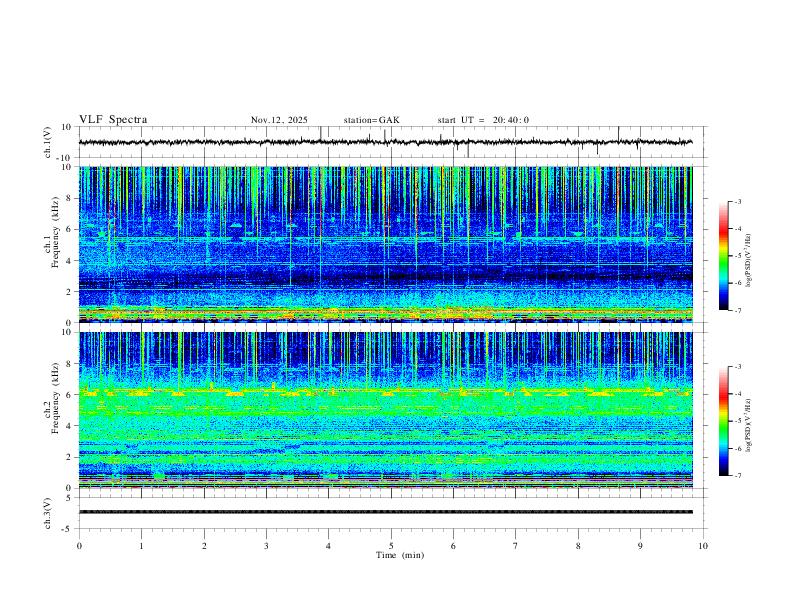
Task: Click the '-3' value on ch.1 colorbar
Action: (x=737, y=201)
